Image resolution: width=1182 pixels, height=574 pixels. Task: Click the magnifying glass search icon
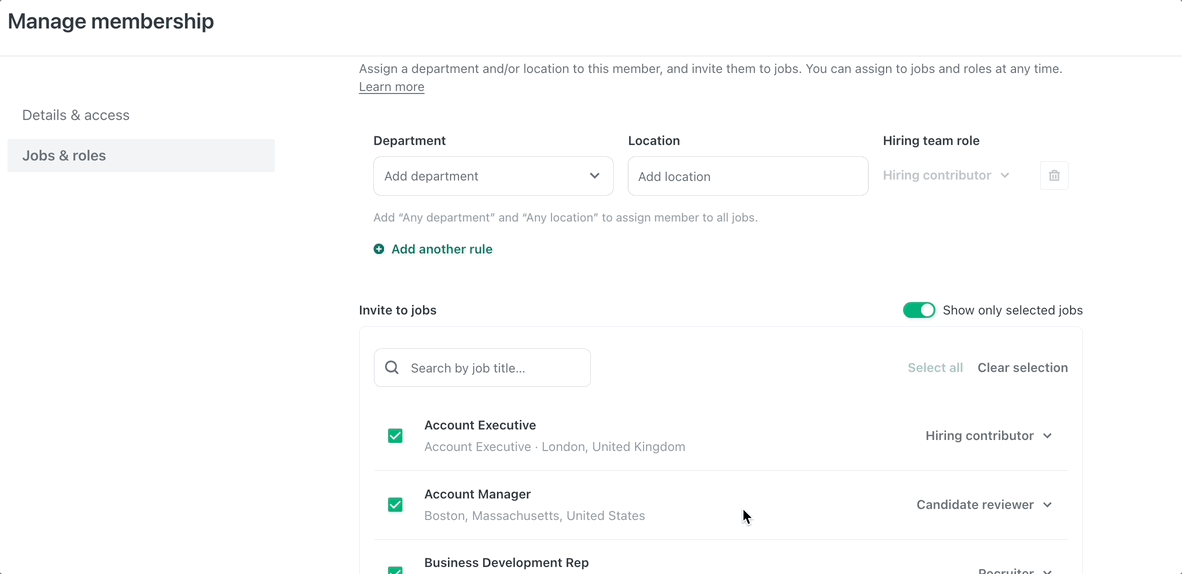click(x=392, y=368)
